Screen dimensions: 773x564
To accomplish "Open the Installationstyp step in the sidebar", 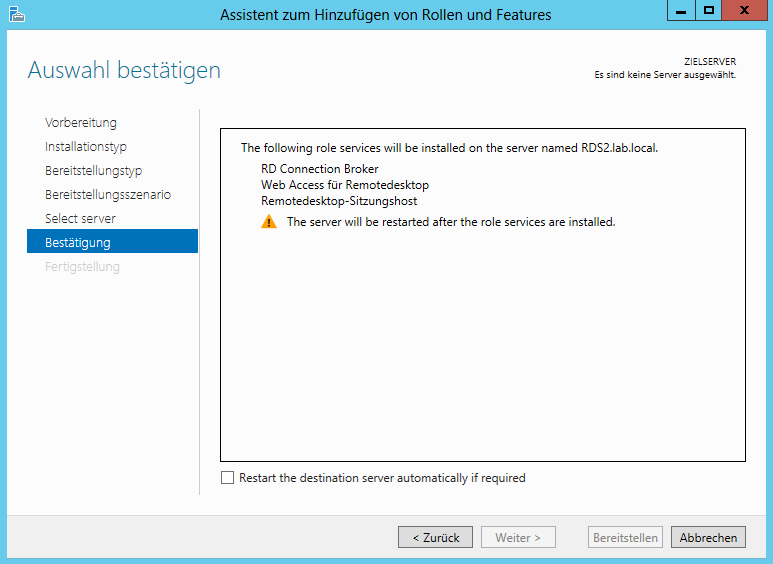I will [86, 147].
